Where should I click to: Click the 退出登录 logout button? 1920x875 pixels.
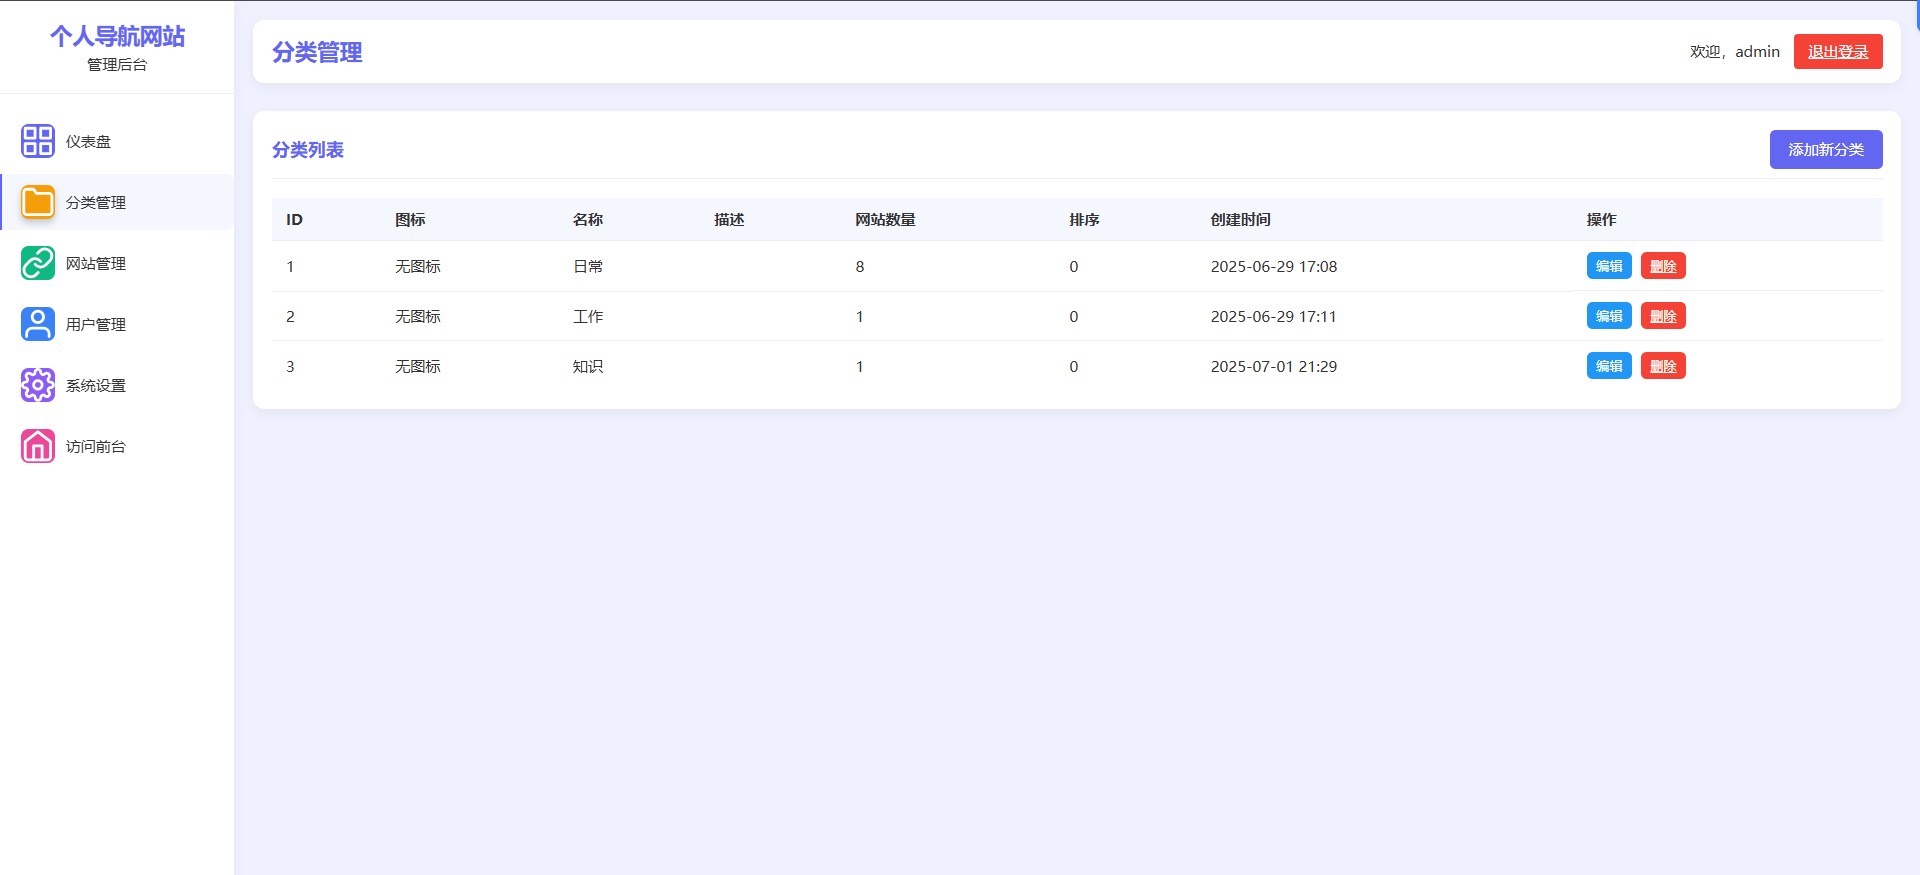[1838, 52]
